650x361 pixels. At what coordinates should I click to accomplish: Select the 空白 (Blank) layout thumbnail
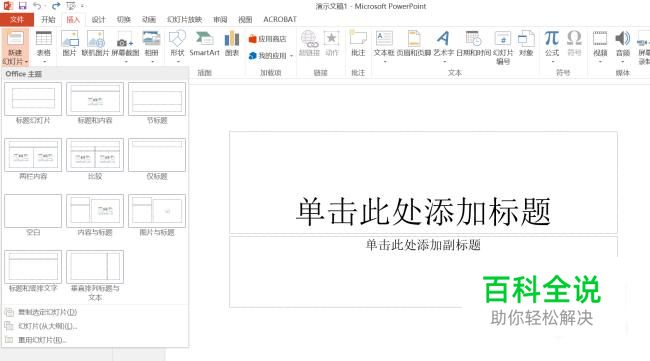(x=33, y=211)
